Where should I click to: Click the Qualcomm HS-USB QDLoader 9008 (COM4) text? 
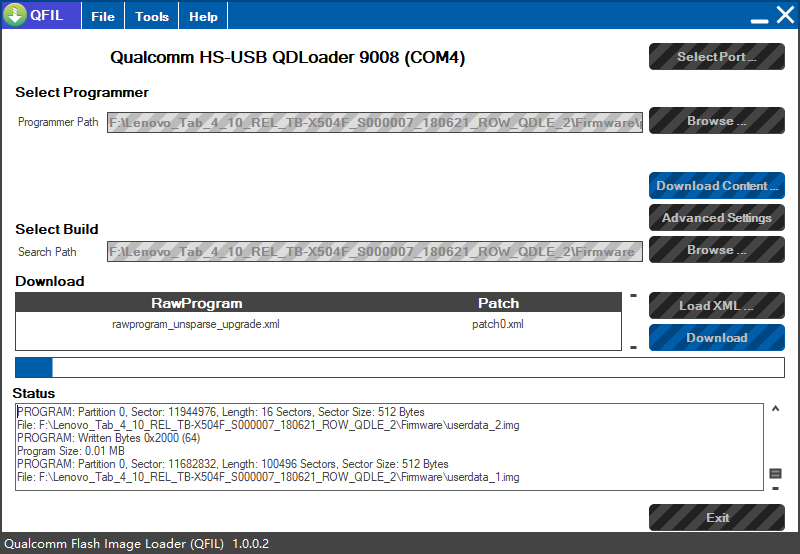pos(288,57)
